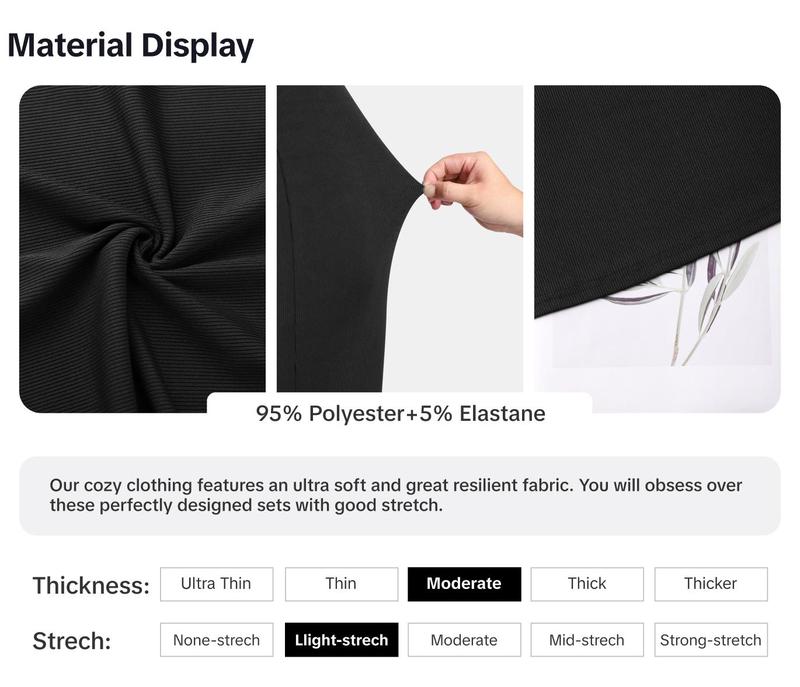Open the twisted ribbed fabric photo

pos(142,249)
